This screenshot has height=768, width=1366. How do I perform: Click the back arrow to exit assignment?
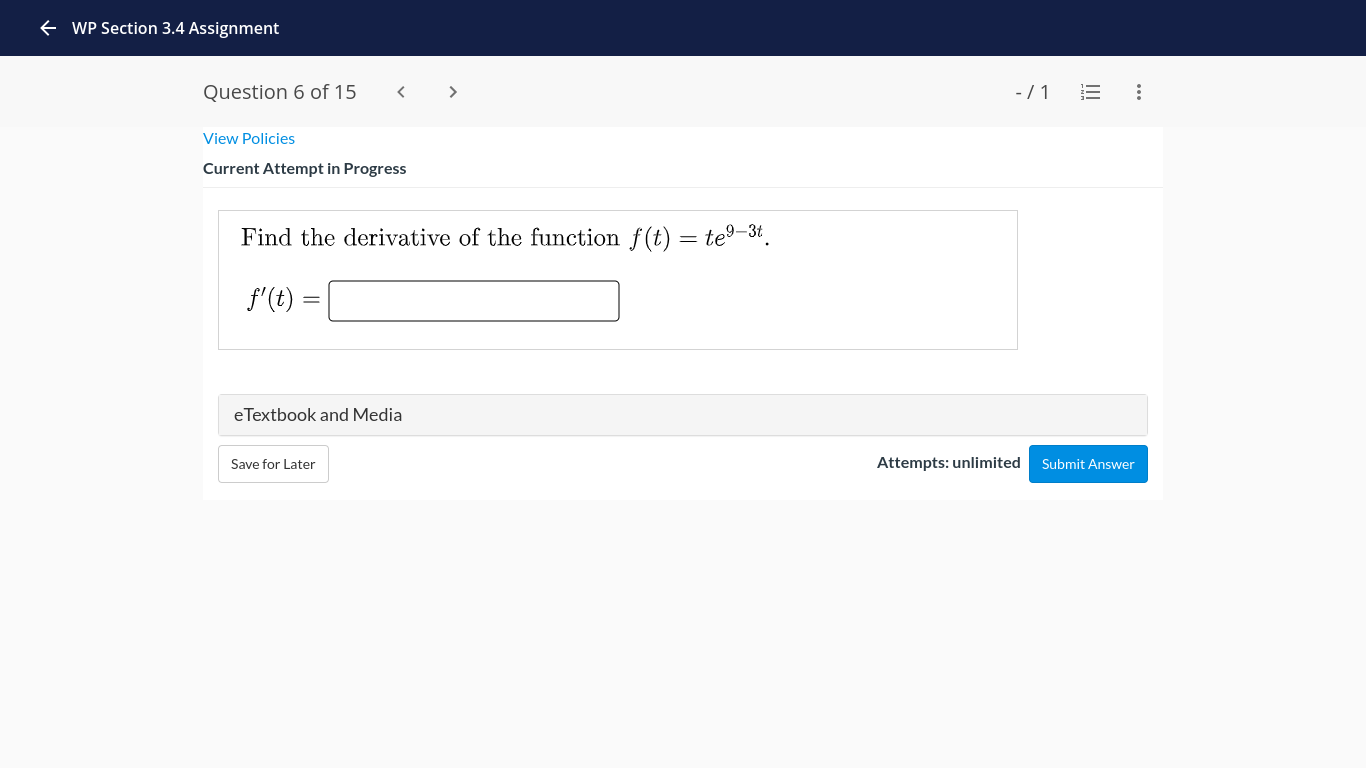[47, 28]
